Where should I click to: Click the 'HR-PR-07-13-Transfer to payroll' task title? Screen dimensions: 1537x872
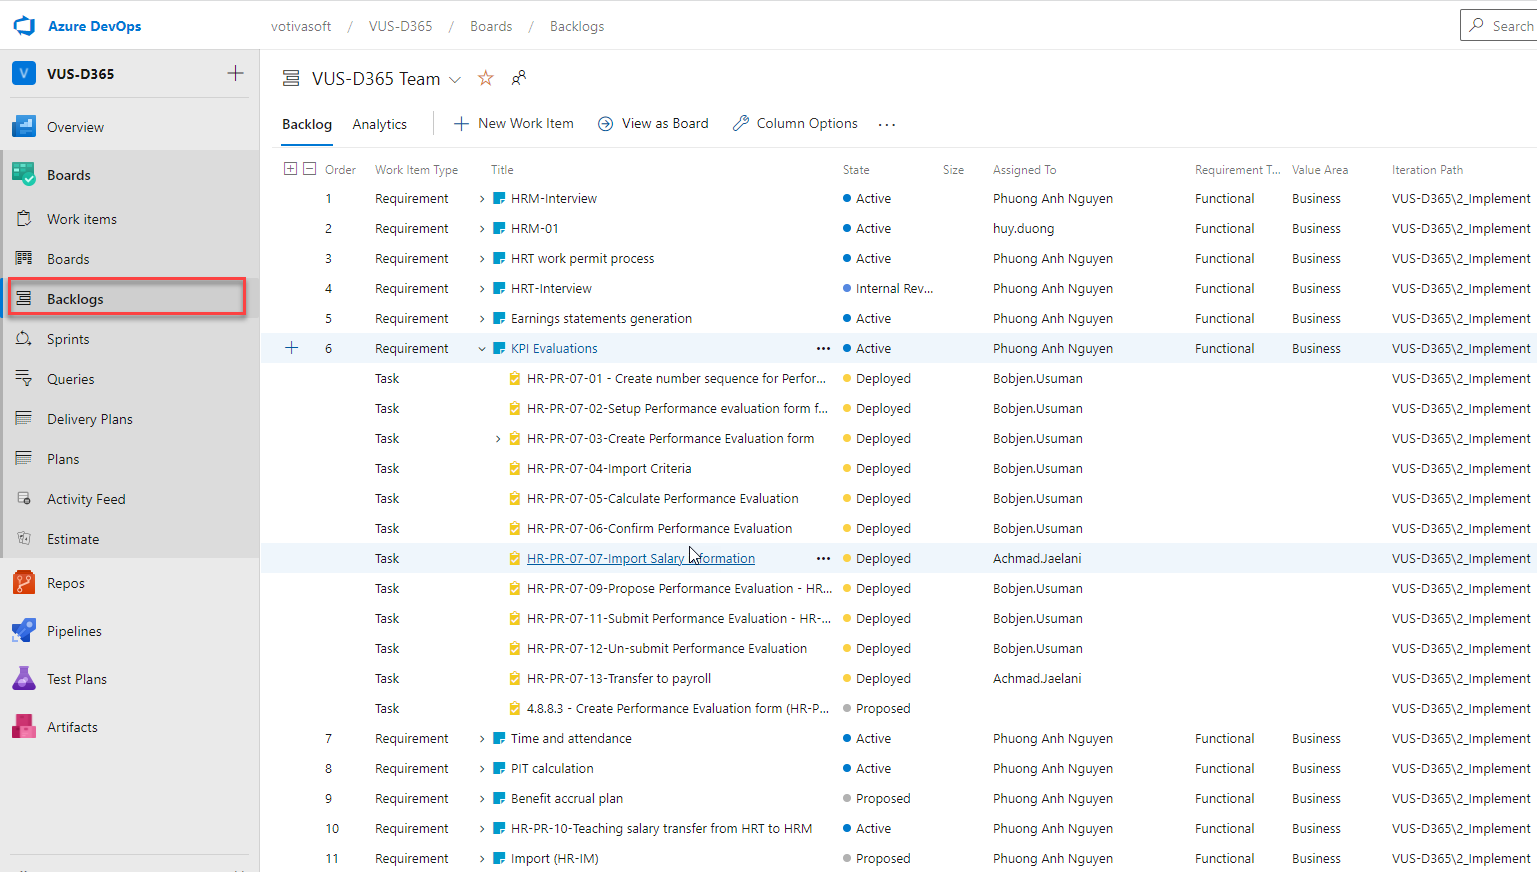pos(619,678)
